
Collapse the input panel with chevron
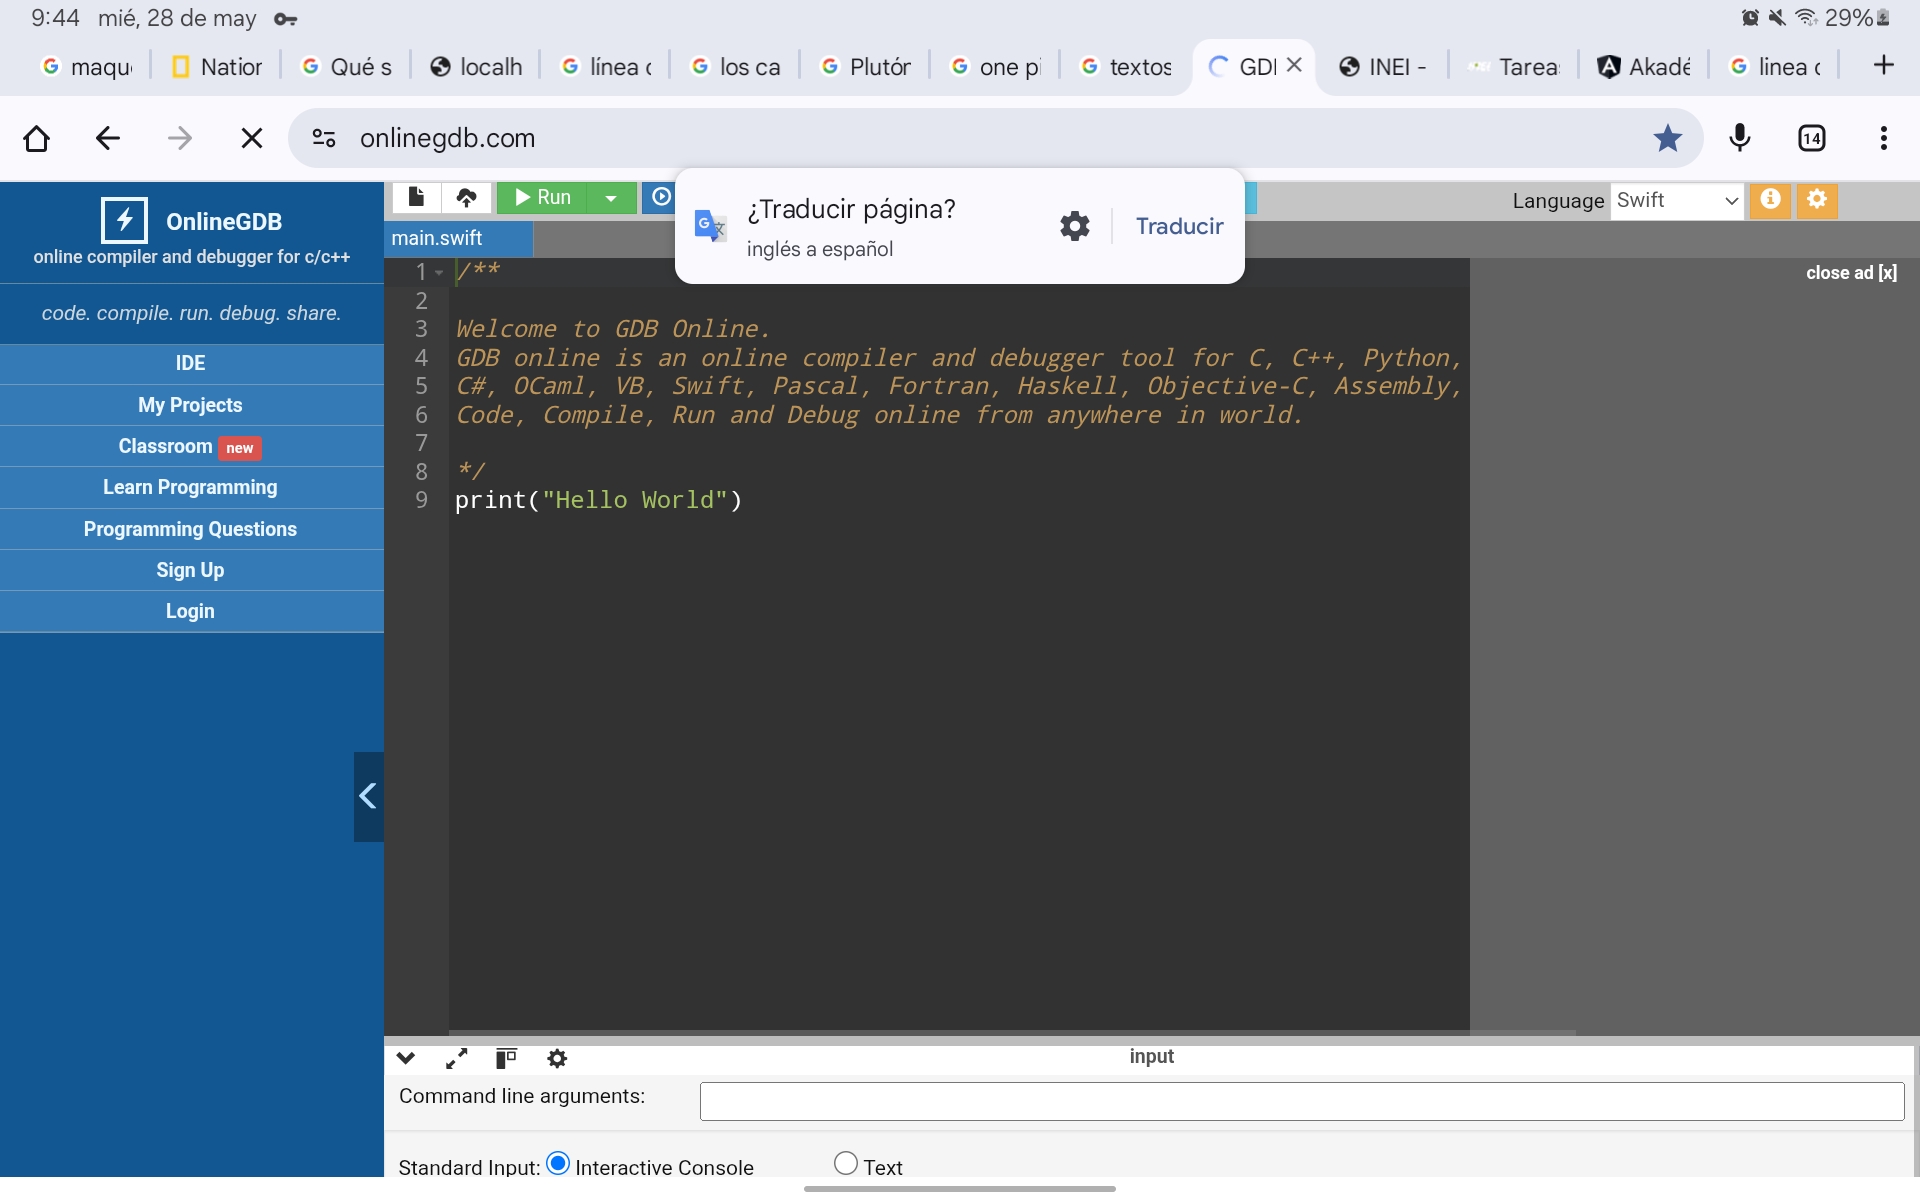click(405, 1058)
